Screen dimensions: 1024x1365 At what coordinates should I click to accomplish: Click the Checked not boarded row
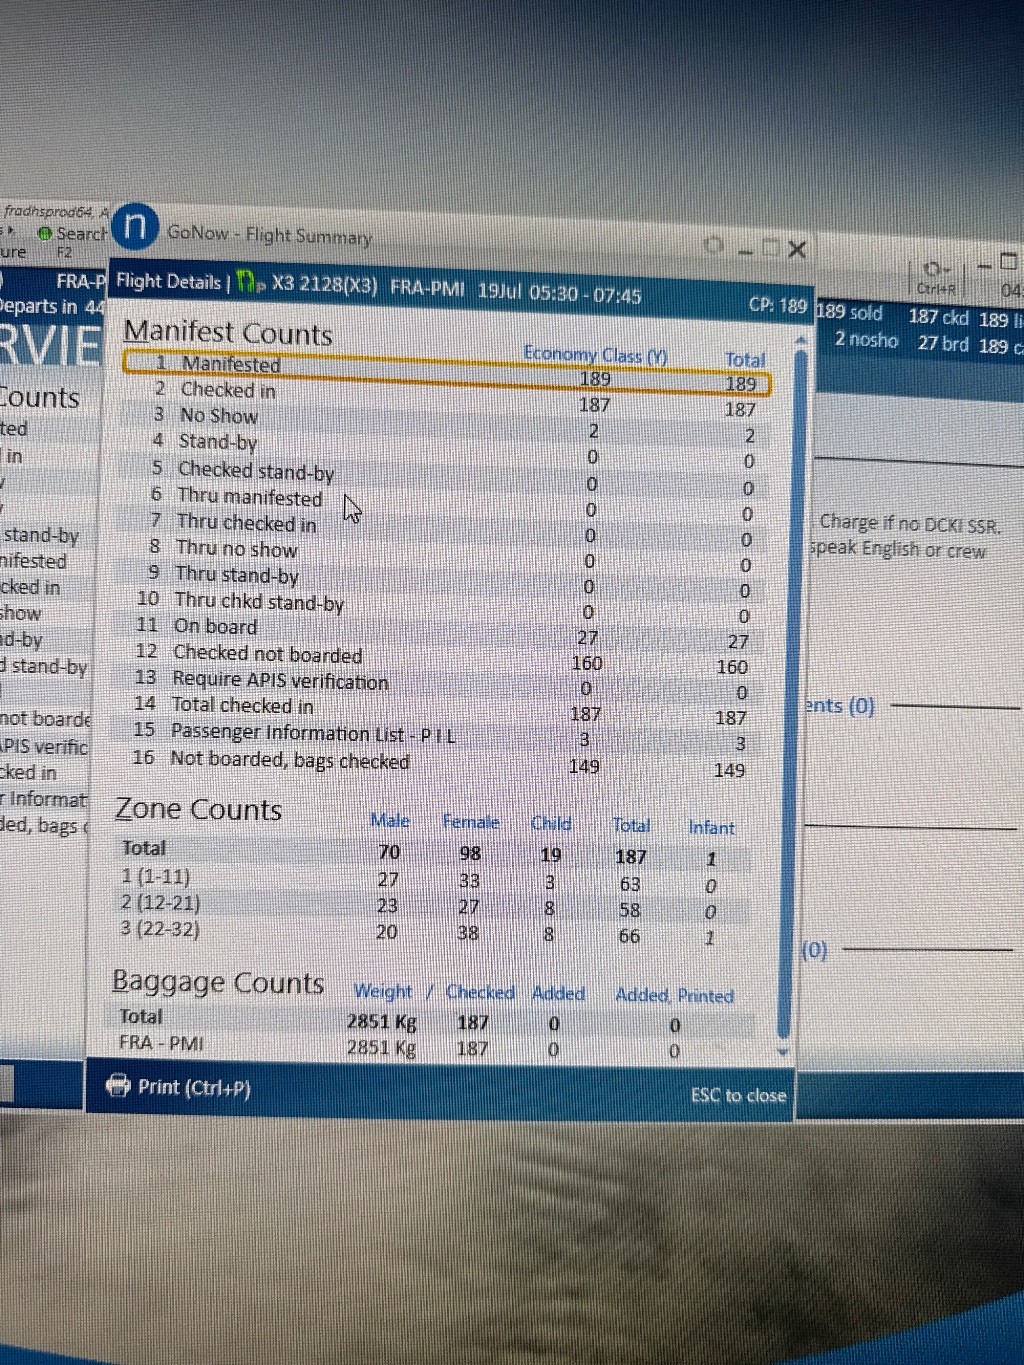click(x=267, y=654)
